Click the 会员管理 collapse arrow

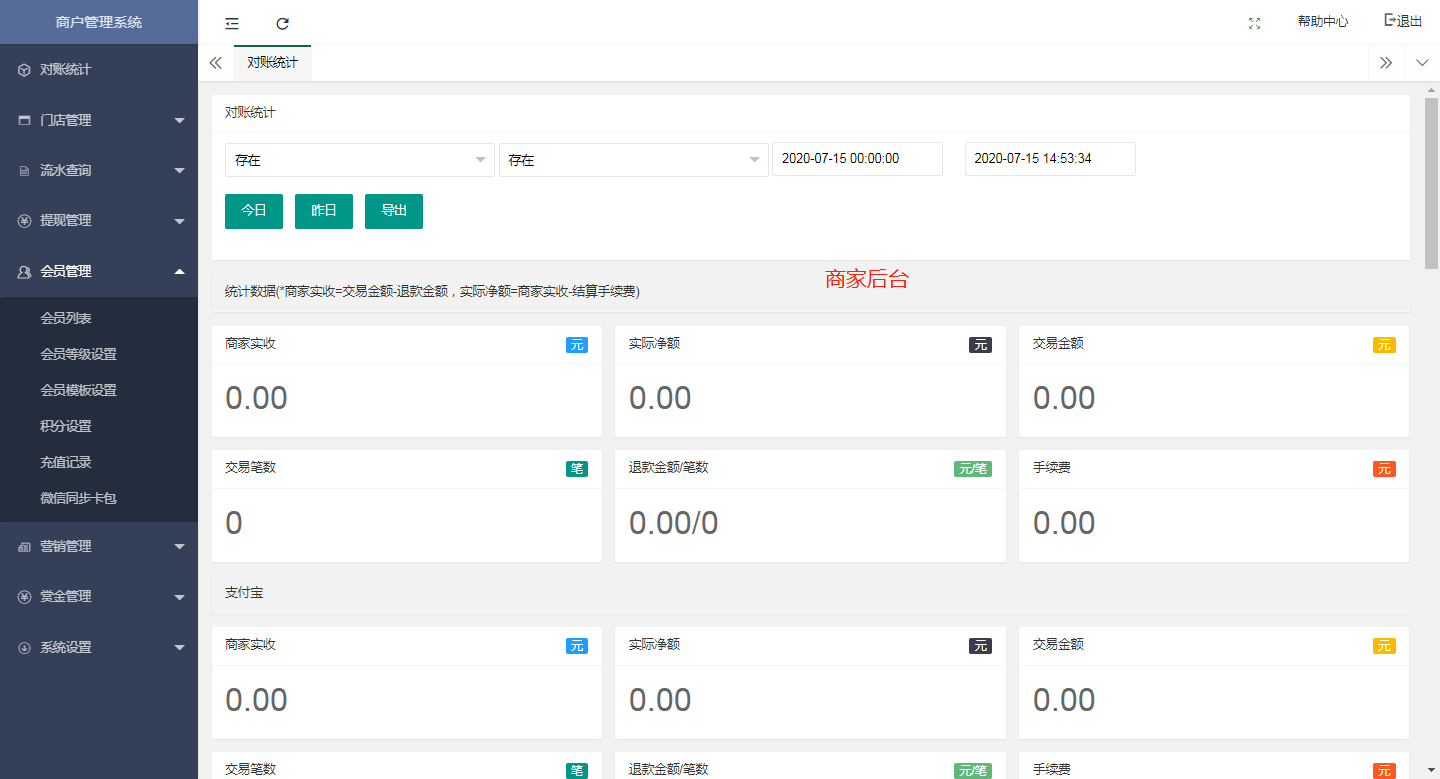pyautogui.click(x=180, y=270)
